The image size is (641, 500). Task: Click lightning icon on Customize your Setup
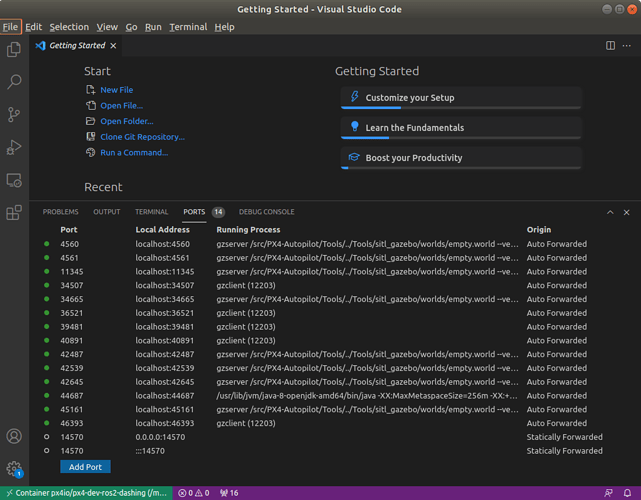click(x=354, y=97)
